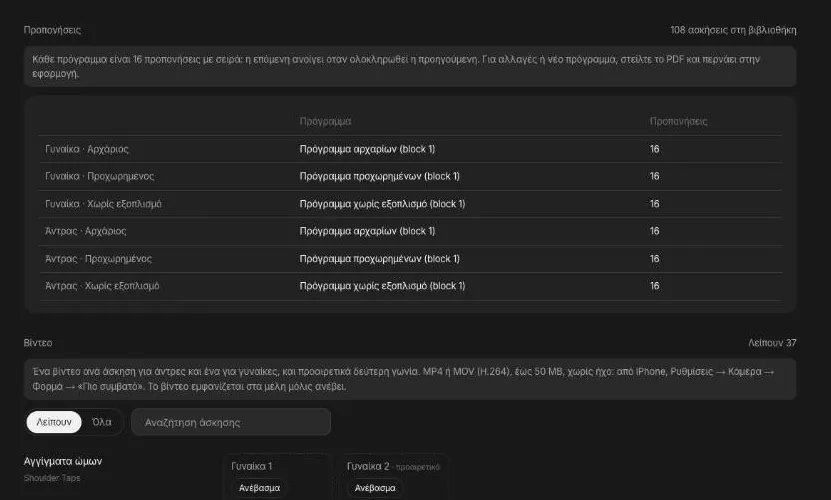The width and height of the screenshot is (831, 500).
Task: Click the Shoulder Taps subtitle
Action: click(x=51, y=478)
